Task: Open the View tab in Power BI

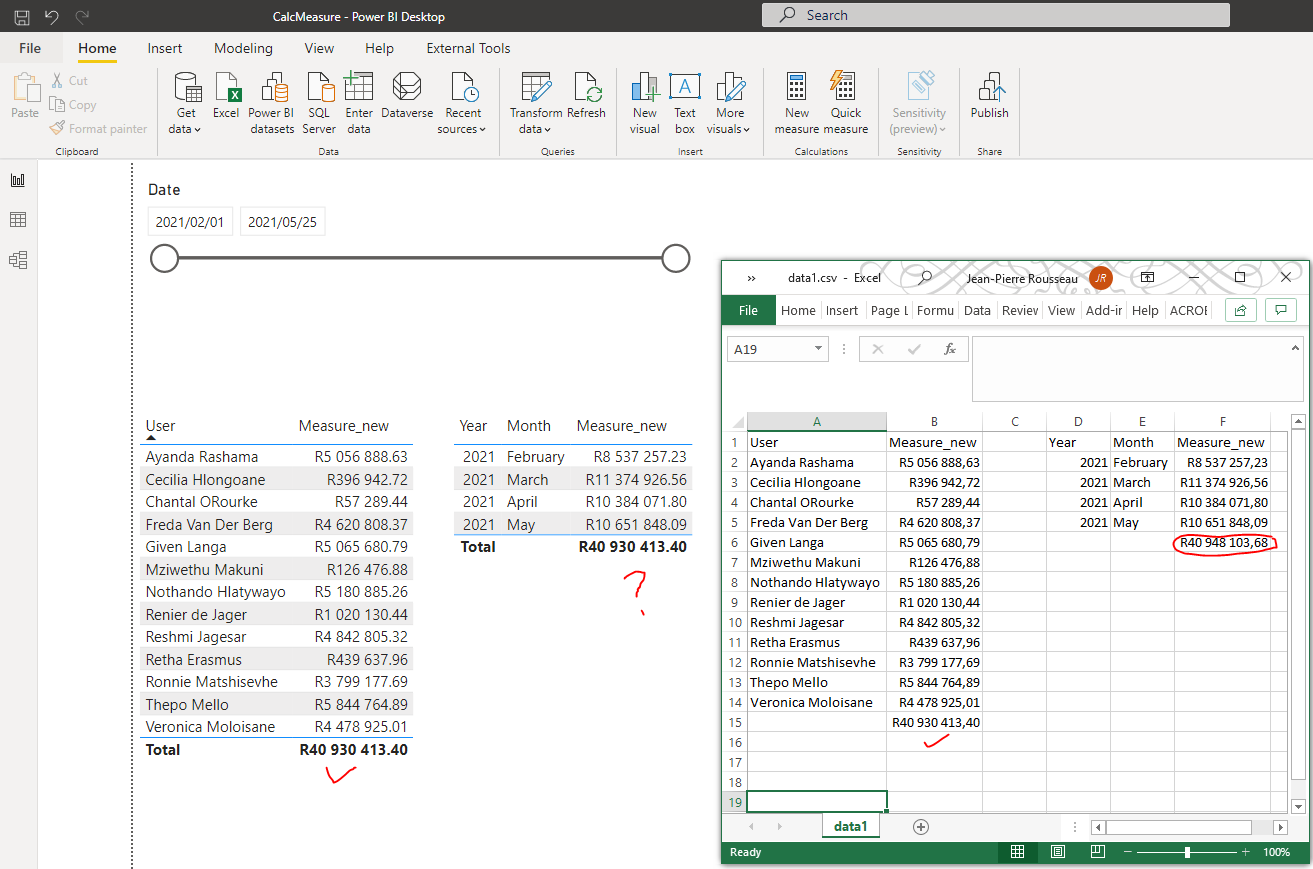Action: coord(319,48)
